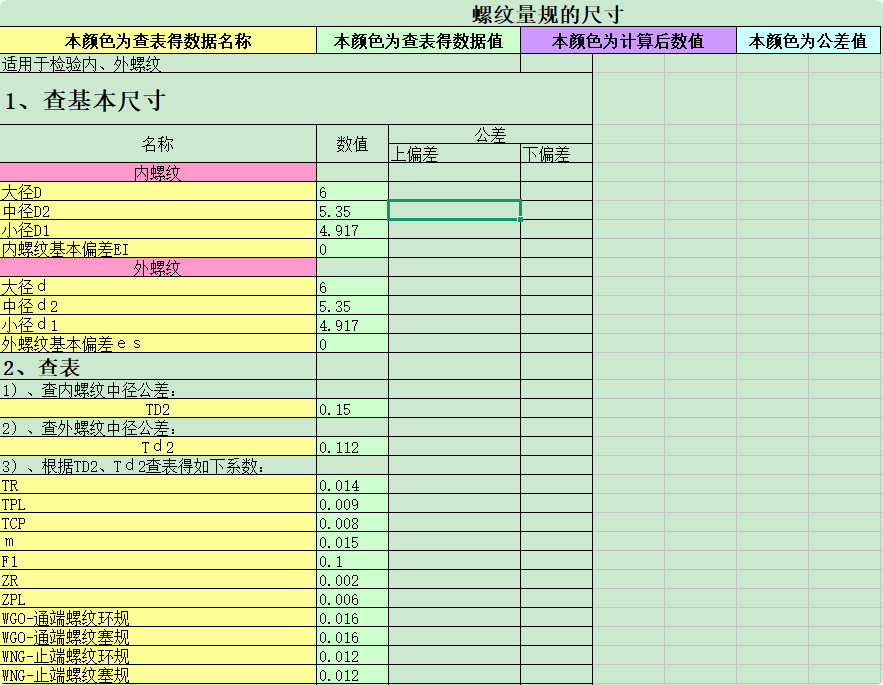Screen dimensions: 883x685
Task: Click the WGO-通端螺纹环规 label cell
Action: tap(158, 618)
